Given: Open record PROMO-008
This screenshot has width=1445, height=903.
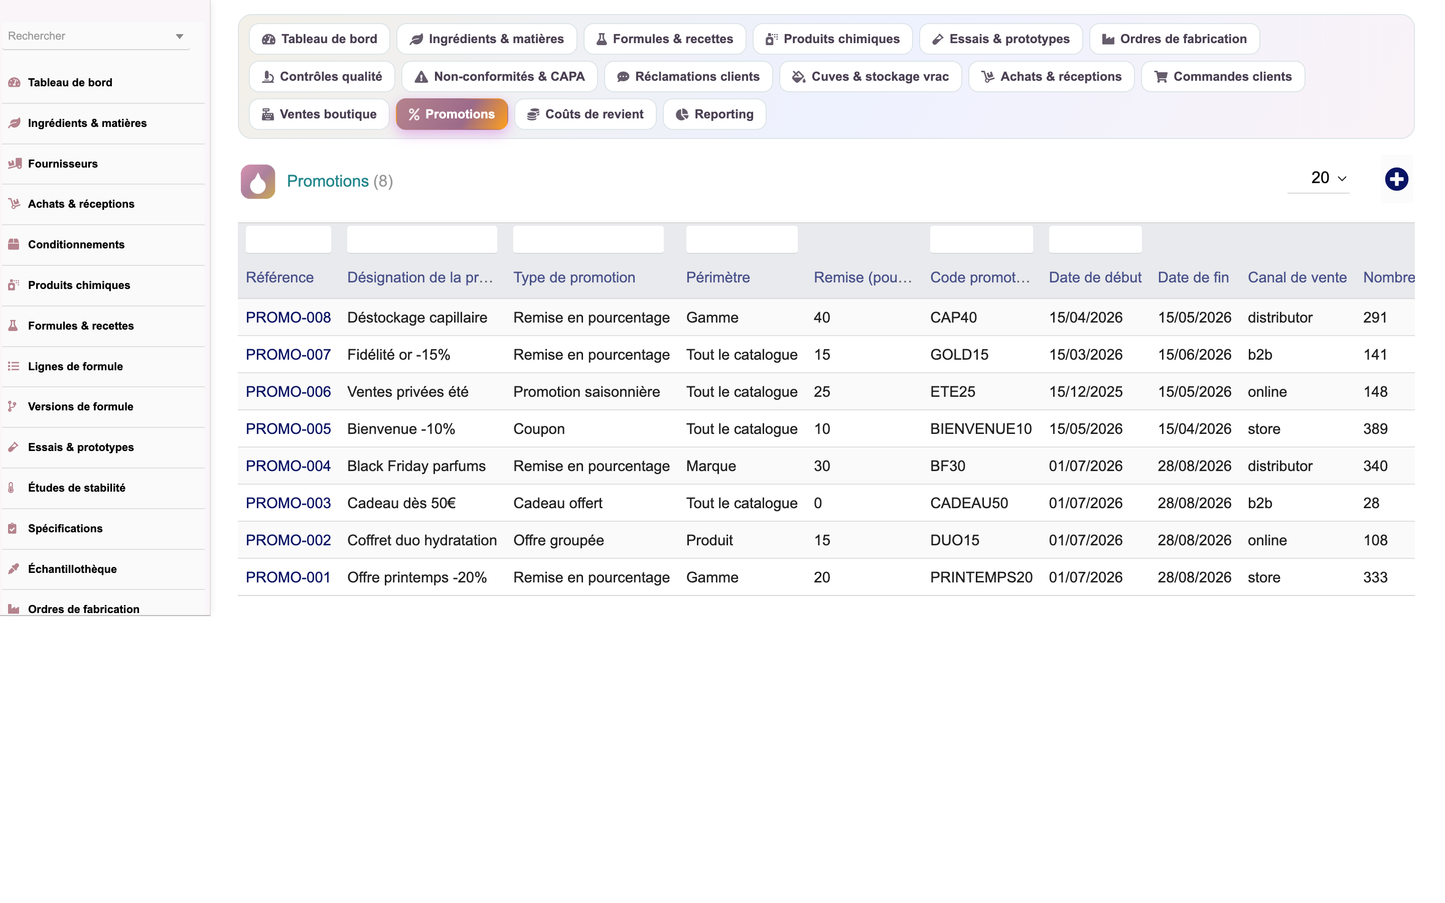Looking at the screenshot, I should (288, 318).
